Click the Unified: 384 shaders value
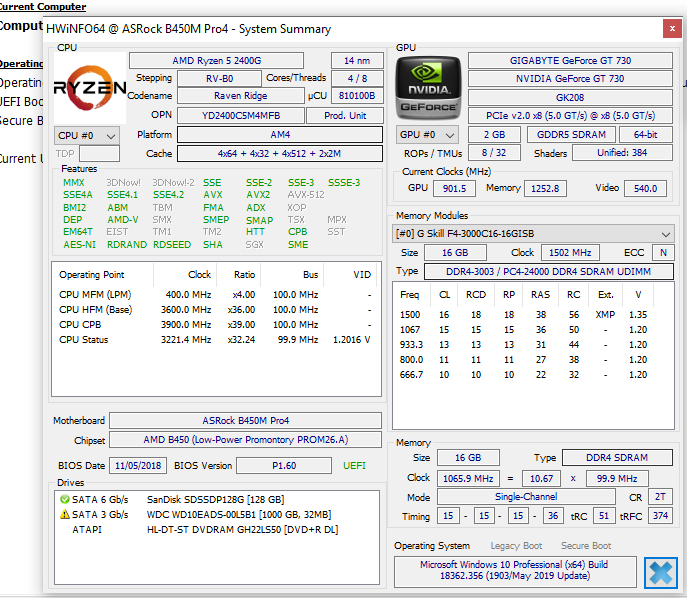 click(x=622, y=152)
